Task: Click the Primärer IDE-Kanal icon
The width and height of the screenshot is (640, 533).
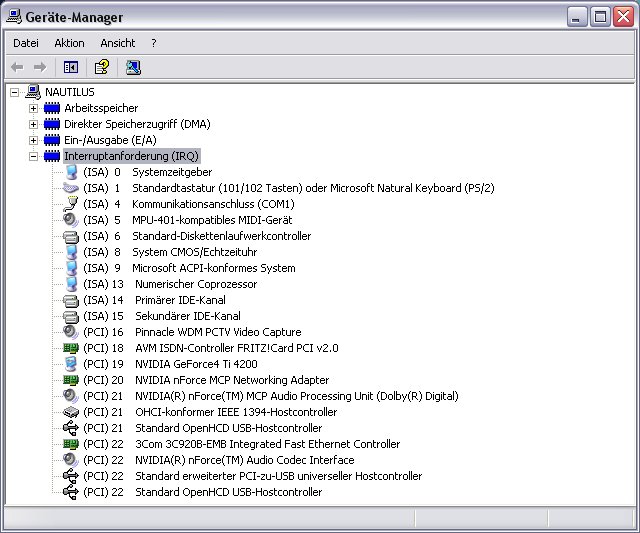Action: point(71,300)
